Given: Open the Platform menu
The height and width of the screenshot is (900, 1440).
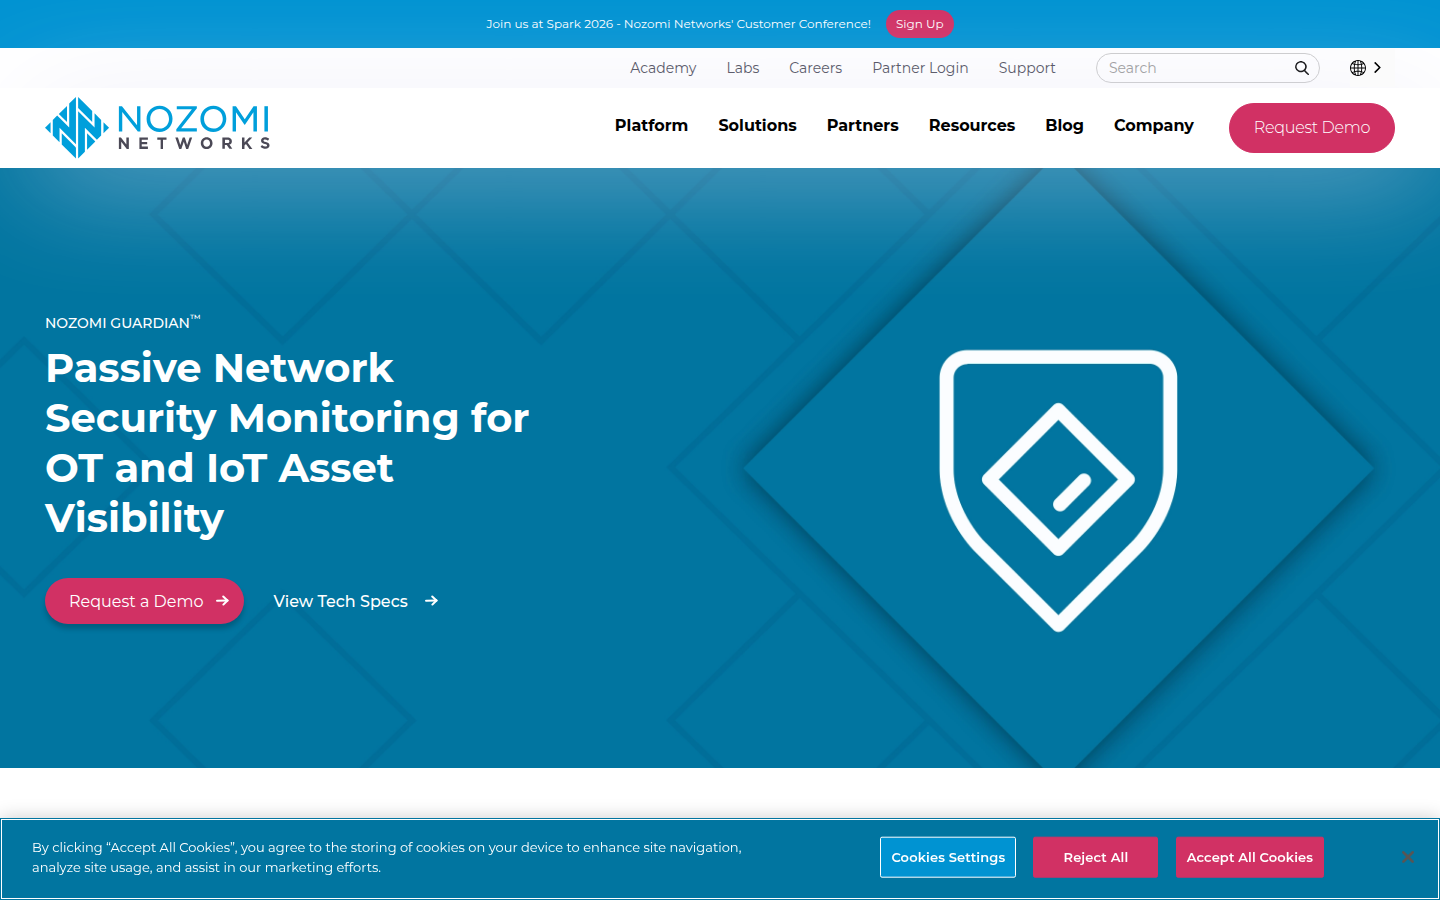Looking at the screenshot, I should point(651,125).
